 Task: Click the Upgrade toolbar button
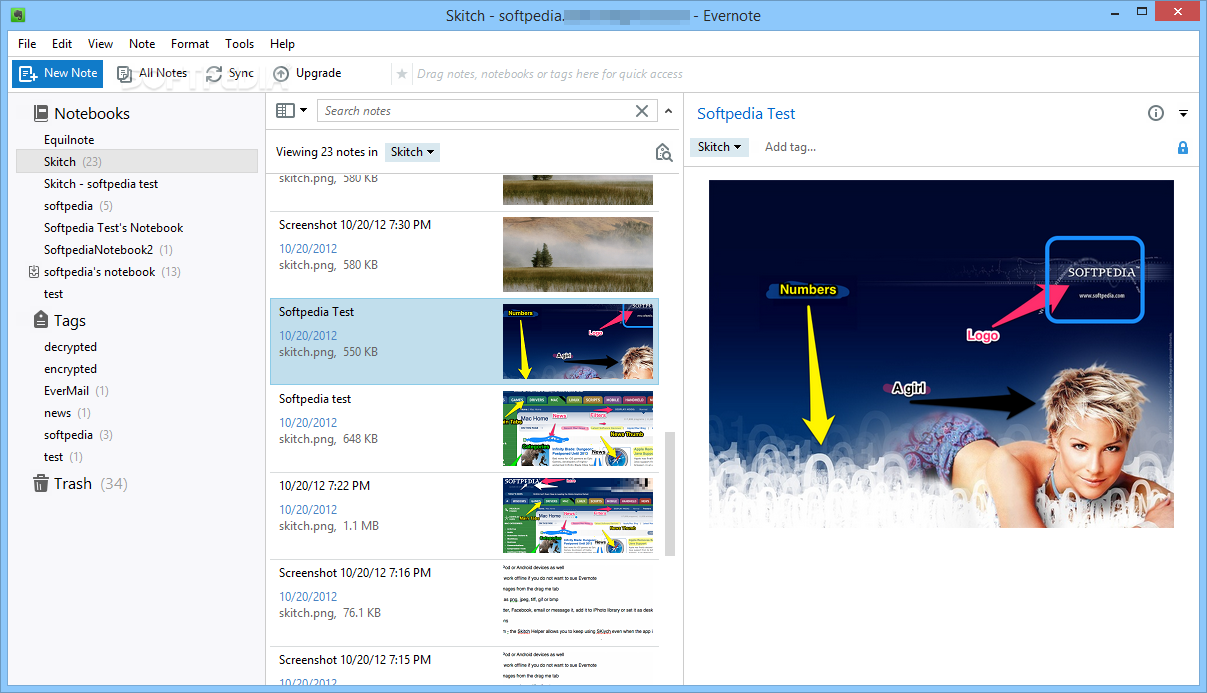tap(307, 73)
